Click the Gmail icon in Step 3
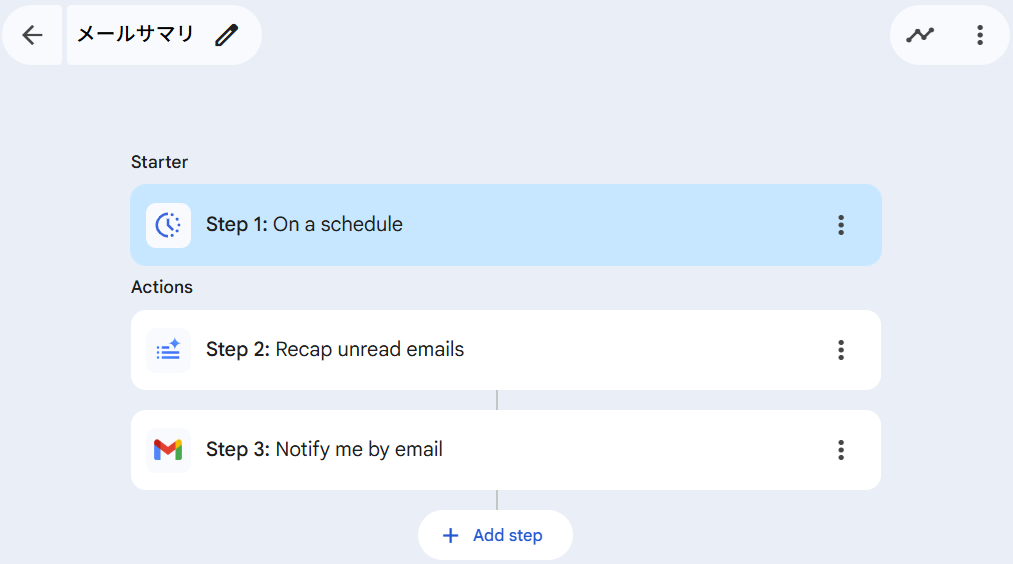This screenshot has width=1013, height=564. tap(168, 450)
